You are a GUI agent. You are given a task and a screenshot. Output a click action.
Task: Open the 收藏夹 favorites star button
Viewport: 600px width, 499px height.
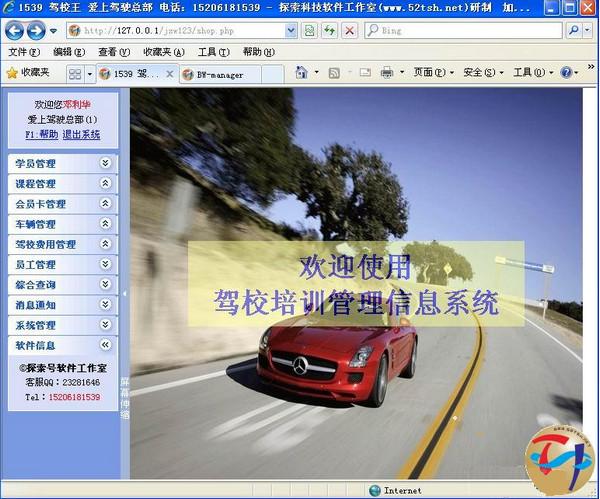click(x=28, y=73)
